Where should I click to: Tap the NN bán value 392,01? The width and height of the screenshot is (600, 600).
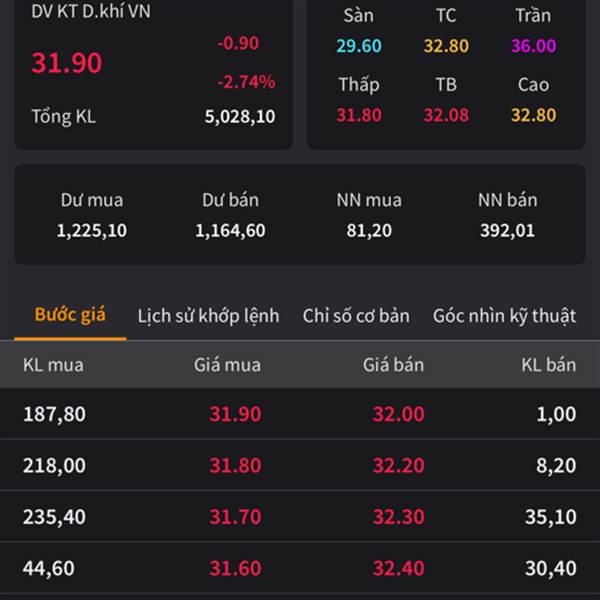tap(506, 231)
